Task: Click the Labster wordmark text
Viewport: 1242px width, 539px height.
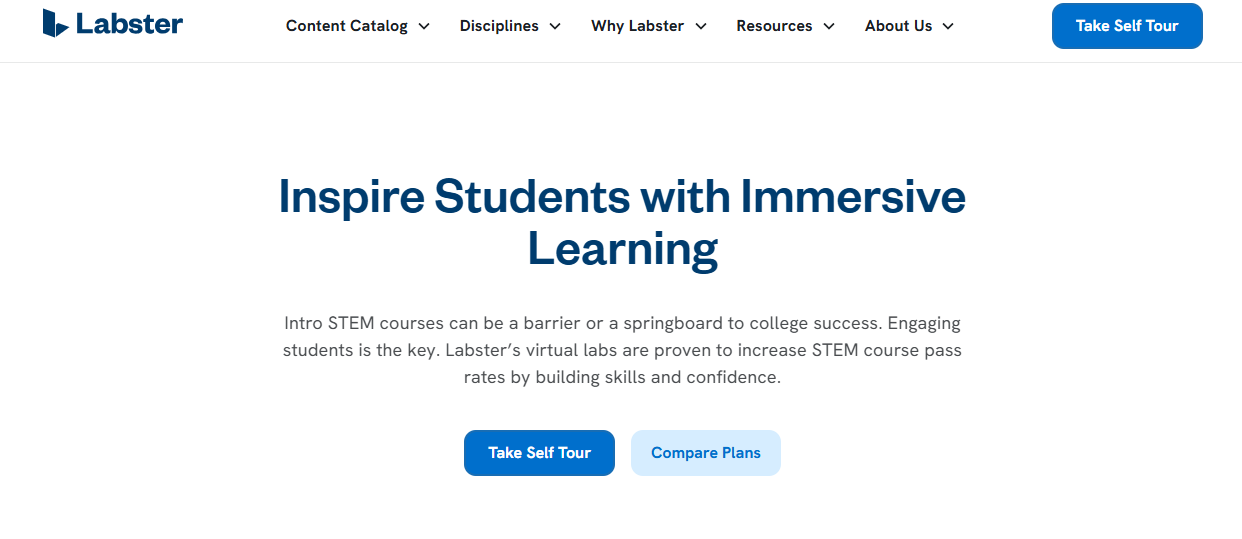Action: tap(129, 24)
